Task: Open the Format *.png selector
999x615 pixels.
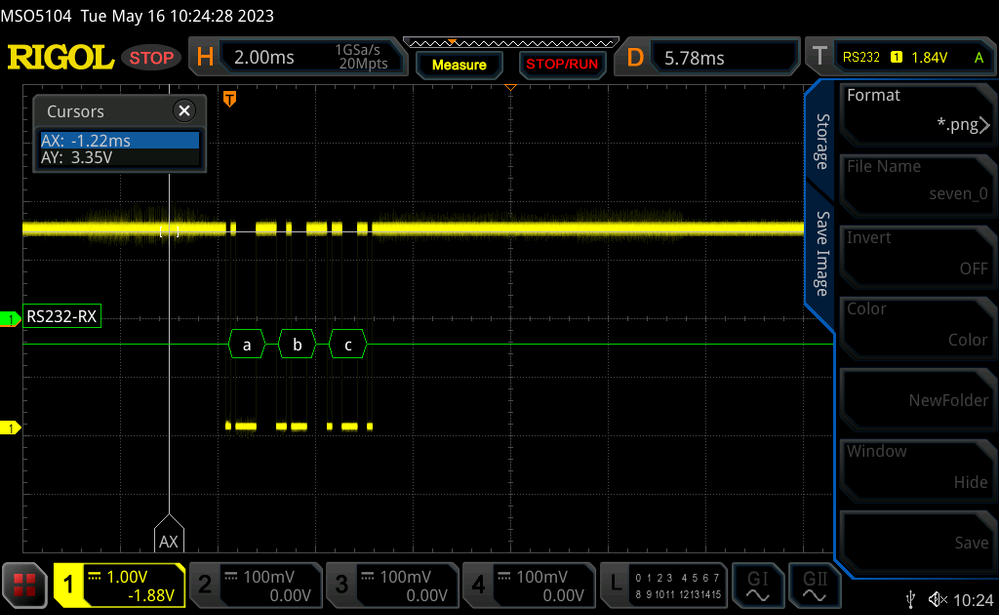Action: pos(917,111)
